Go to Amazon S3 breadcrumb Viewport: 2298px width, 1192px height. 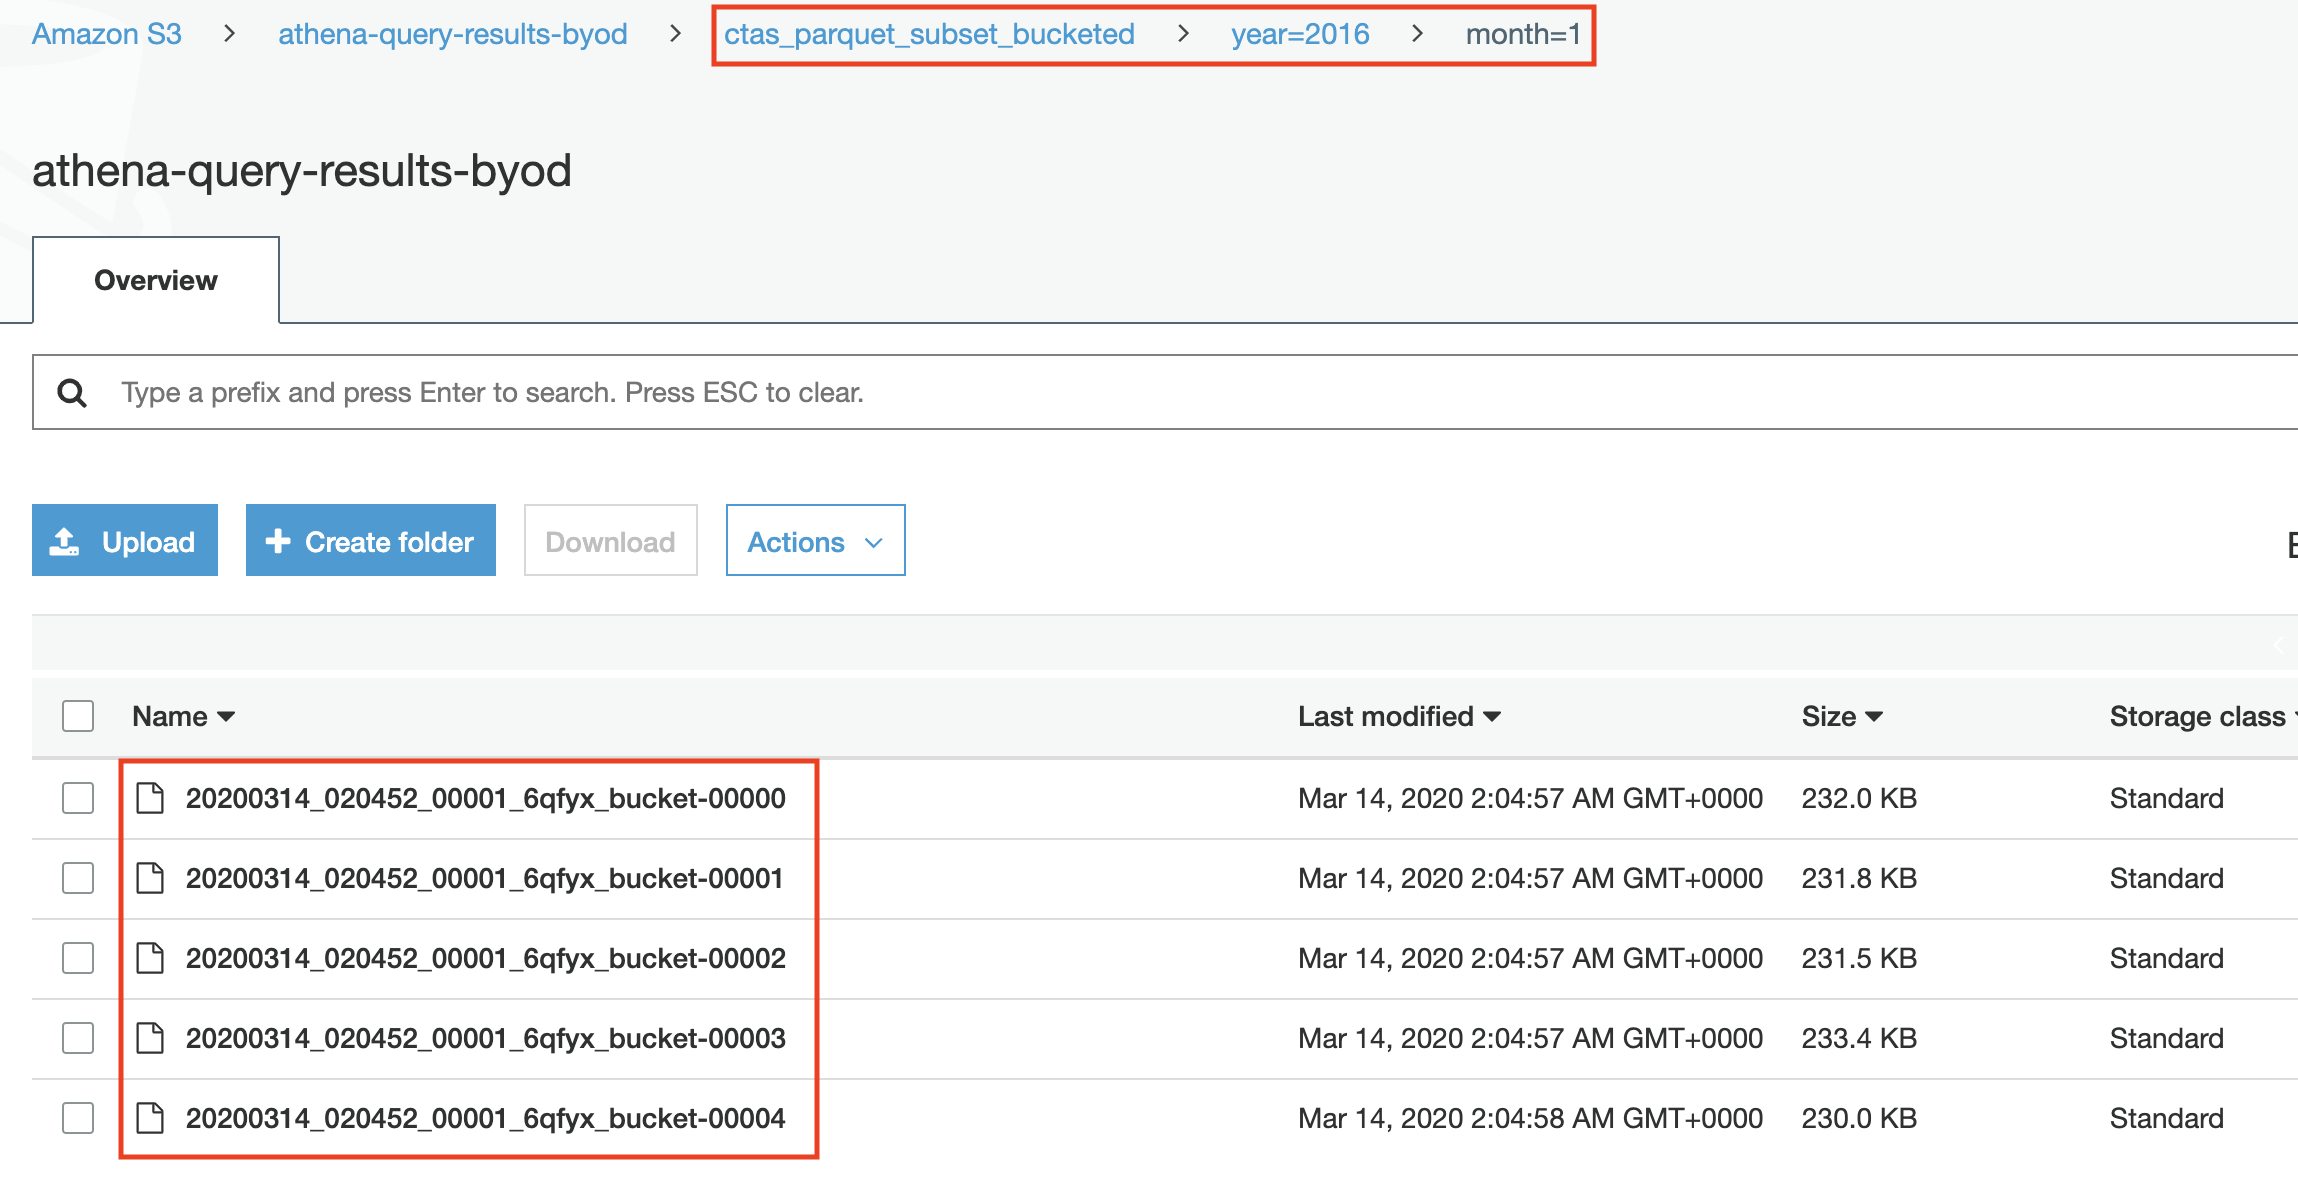click(x=107, y=34)
